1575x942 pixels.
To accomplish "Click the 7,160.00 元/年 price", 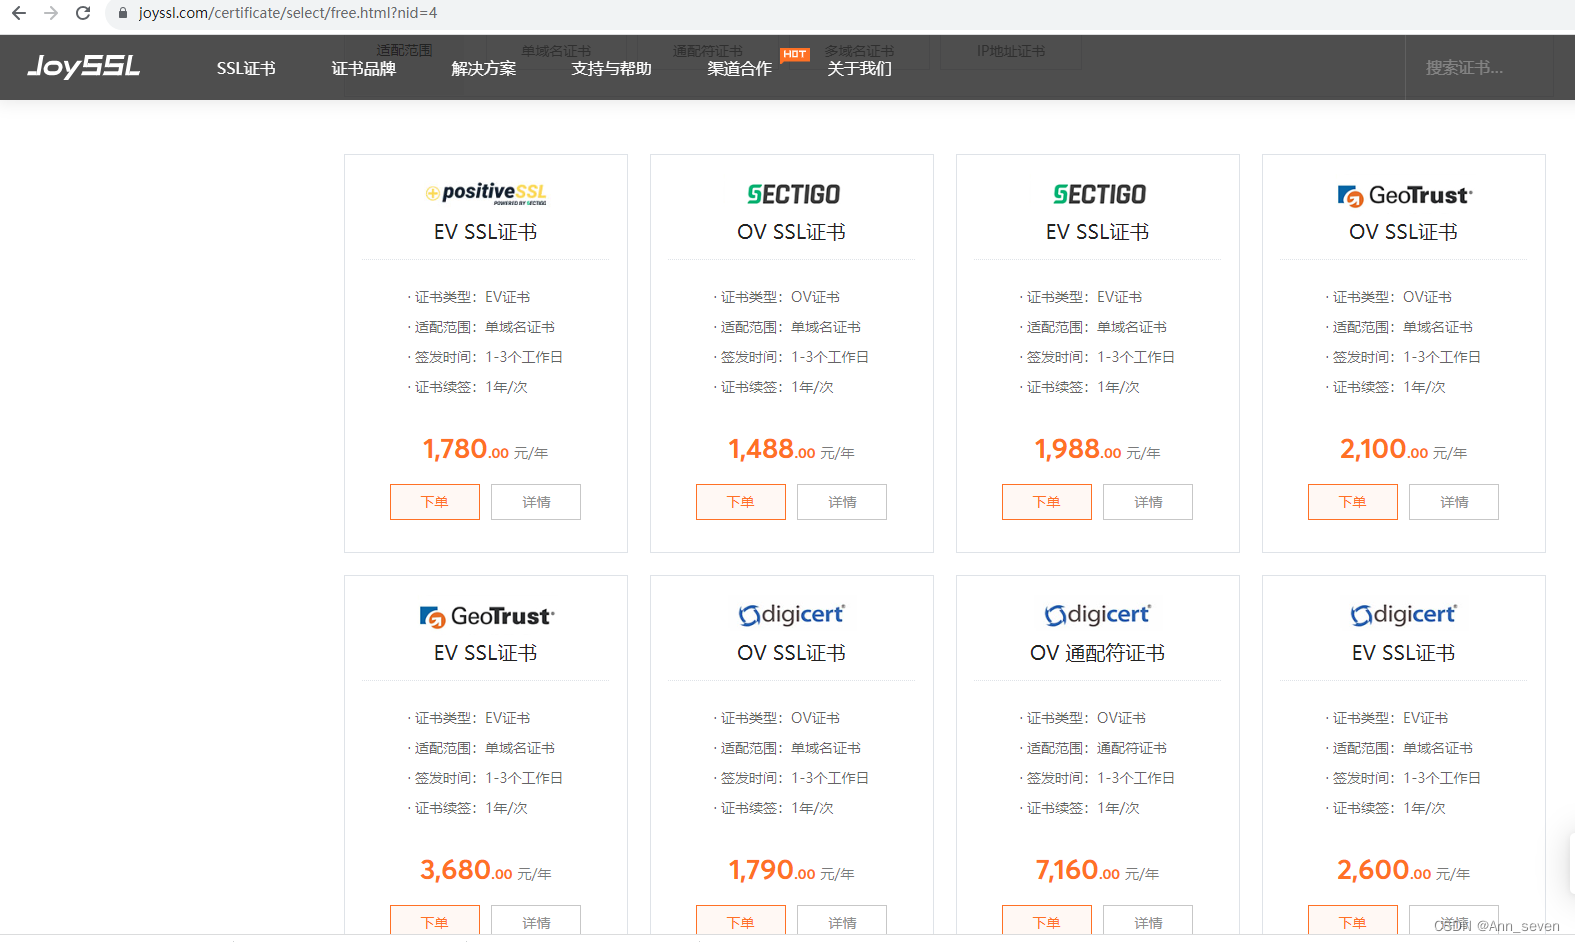I will coord(1098,871).
